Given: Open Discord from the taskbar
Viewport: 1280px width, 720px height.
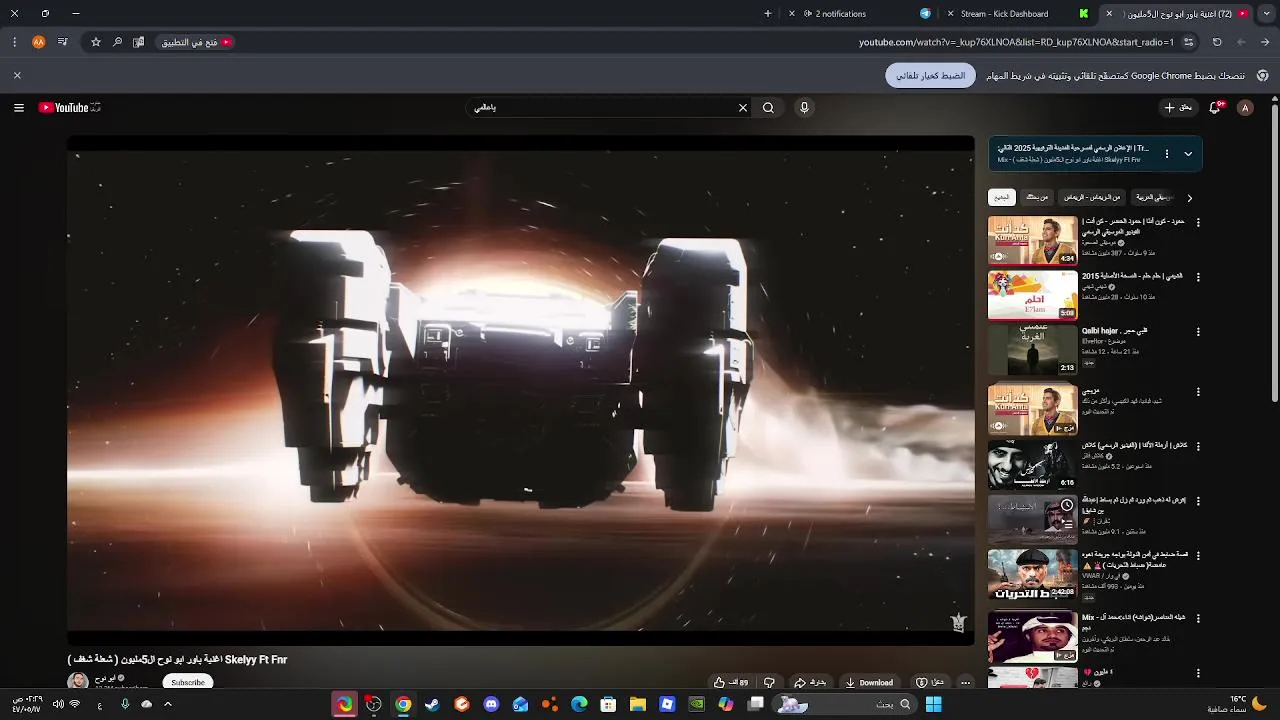Looking at the screenshot, I should [x=491, y=705].
